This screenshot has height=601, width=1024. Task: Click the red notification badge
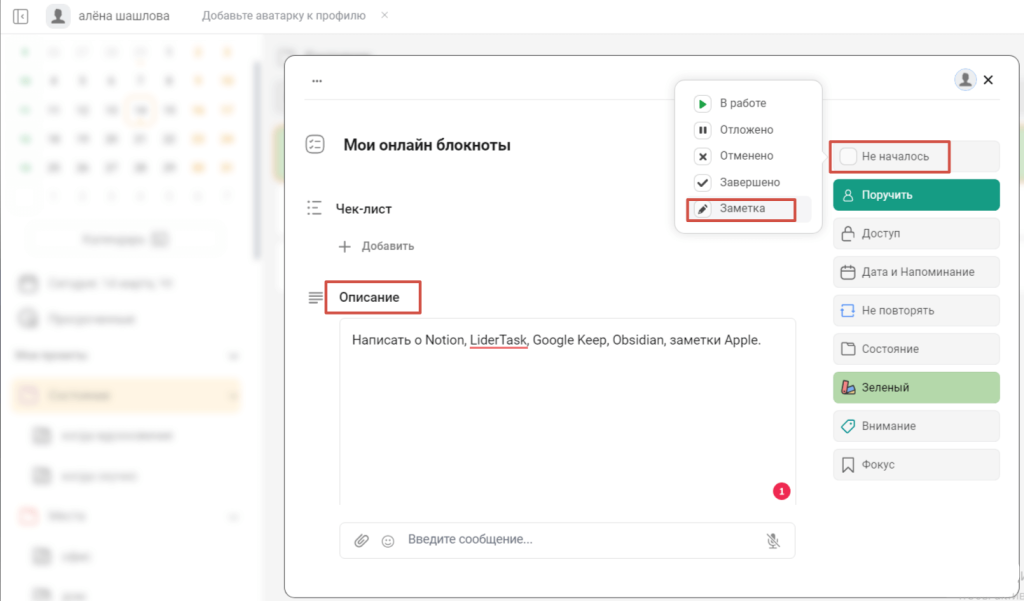click(781, 491)
